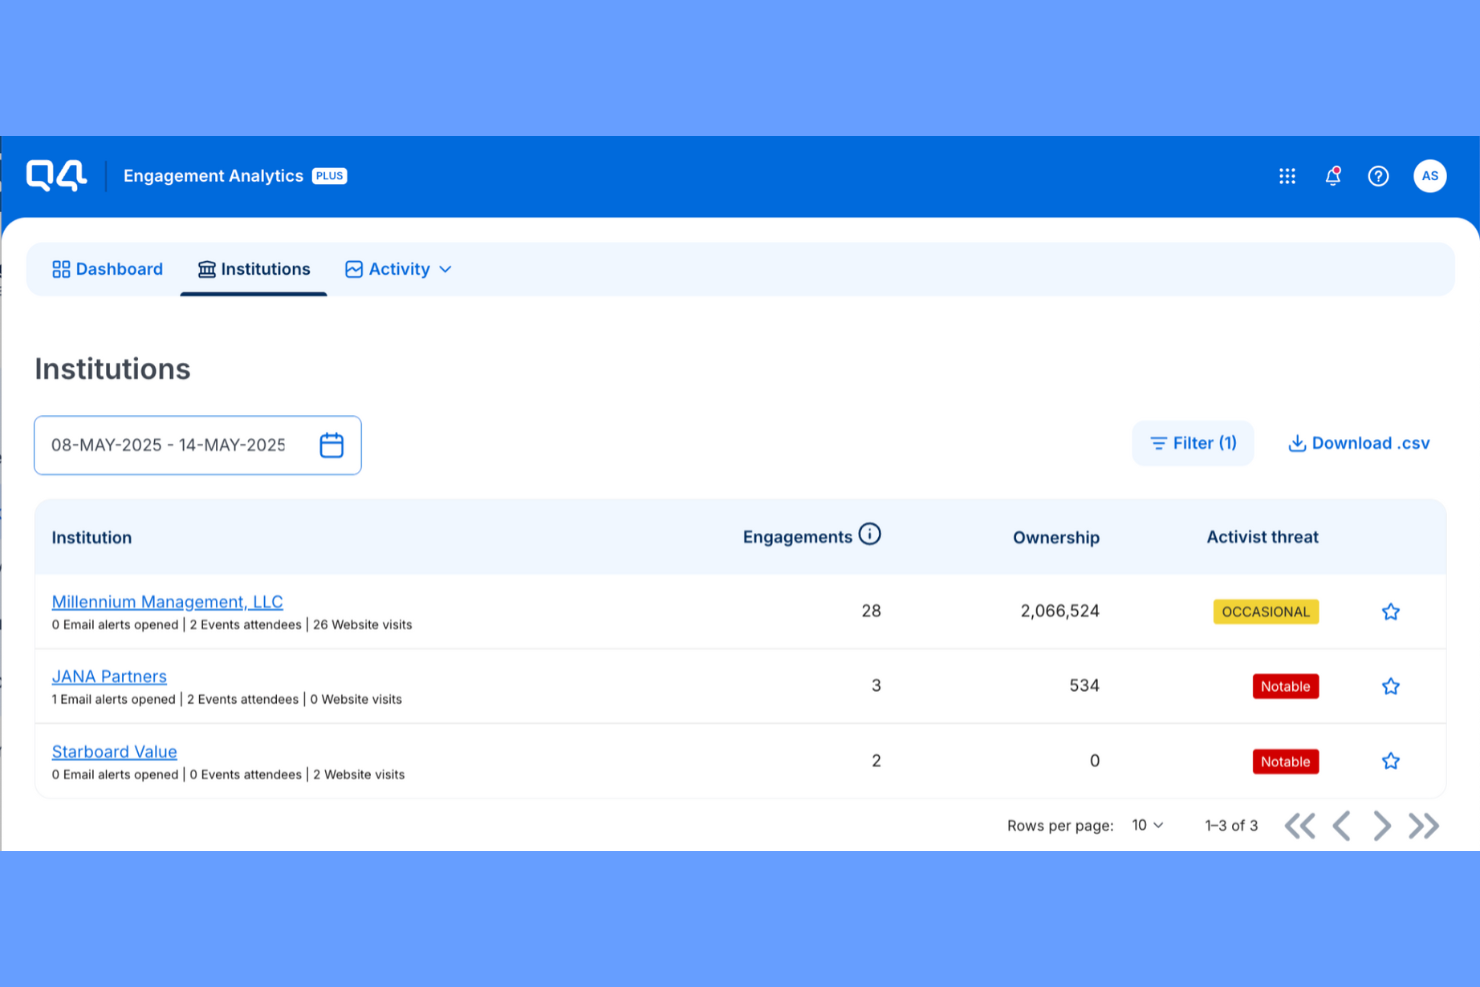This screenshot has height=987, width=1480.
Task: Show Engagements info tooltip icon
Action: click(x=870, y=534)
